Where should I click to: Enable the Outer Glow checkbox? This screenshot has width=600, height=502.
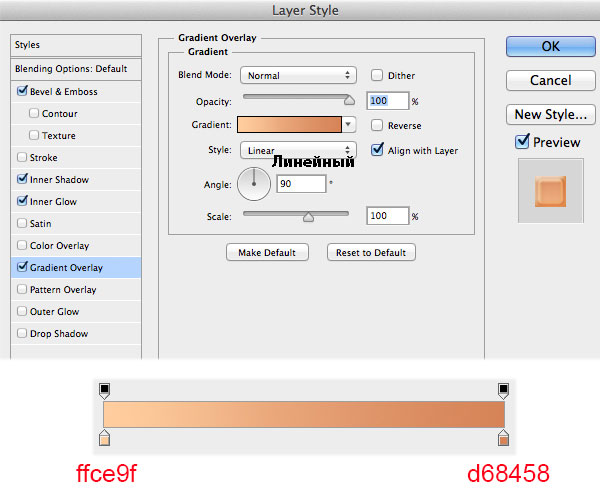pyautogui.click(x=22, y=311)
